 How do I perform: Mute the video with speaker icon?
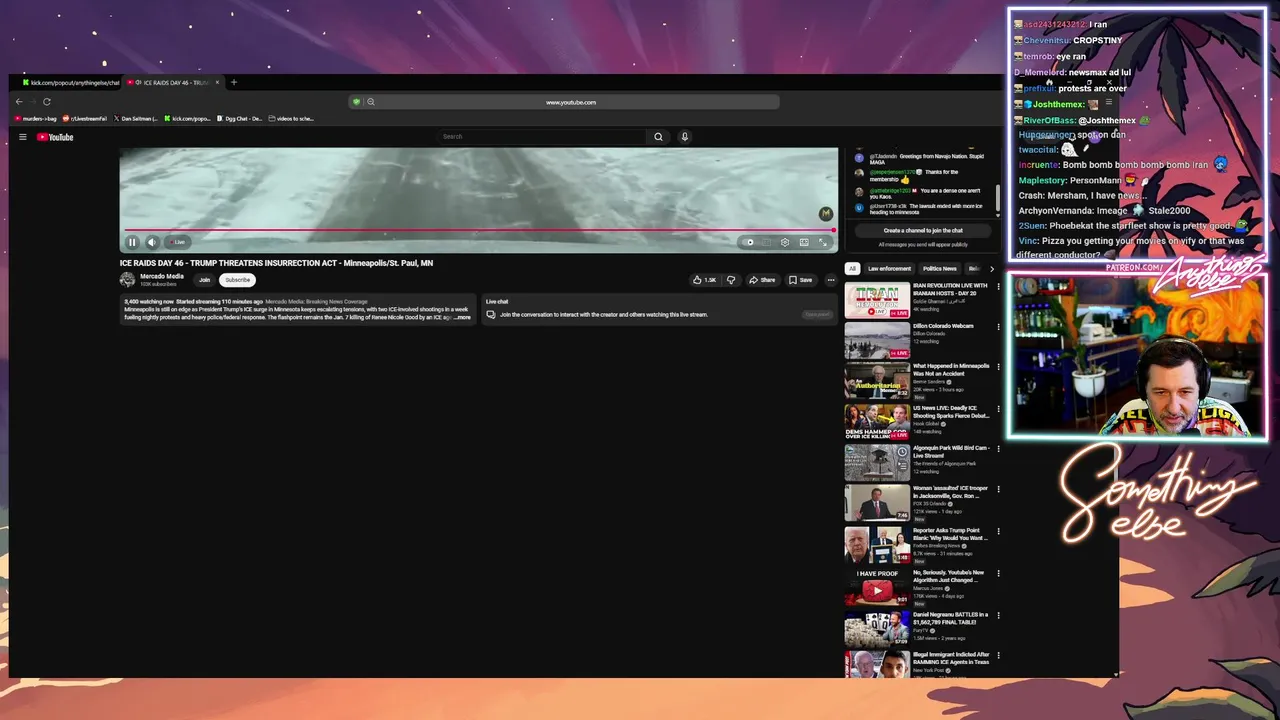[152, 242]
